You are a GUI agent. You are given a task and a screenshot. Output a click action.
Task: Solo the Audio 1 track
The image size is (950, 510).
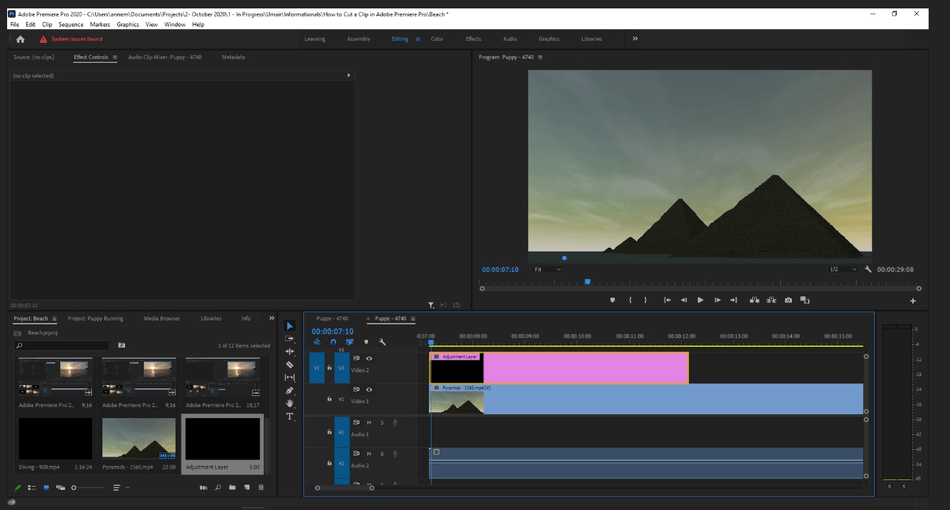click(382, 422)
